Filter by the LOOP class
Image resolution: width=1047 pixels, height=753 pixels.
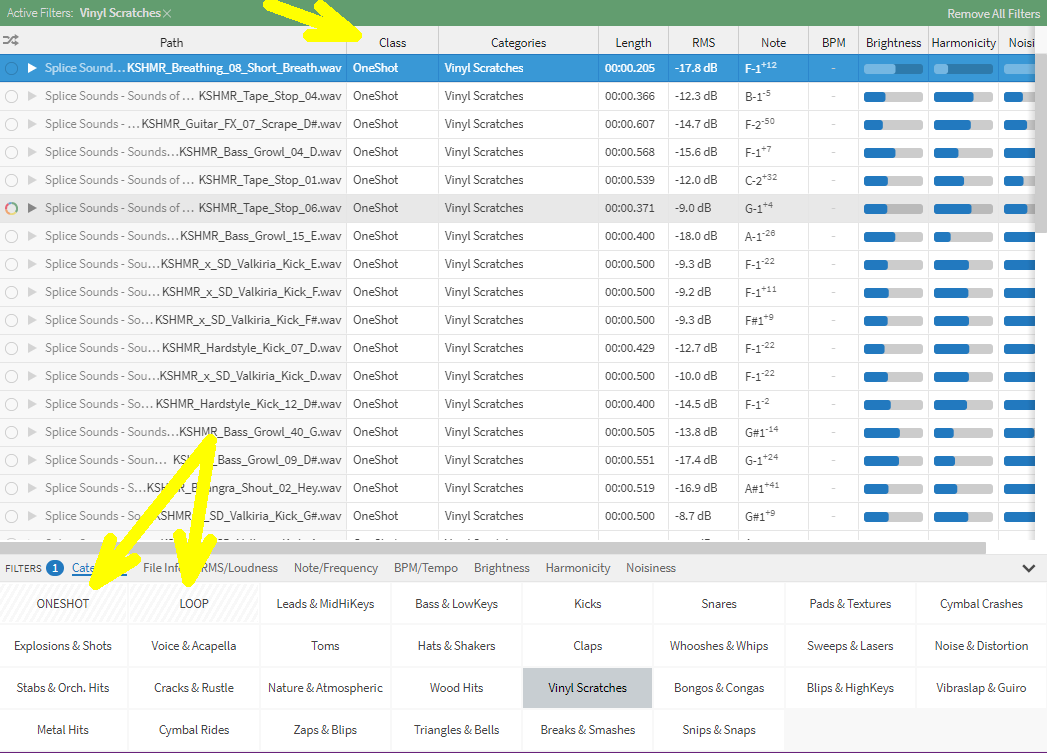coord(194,603)
